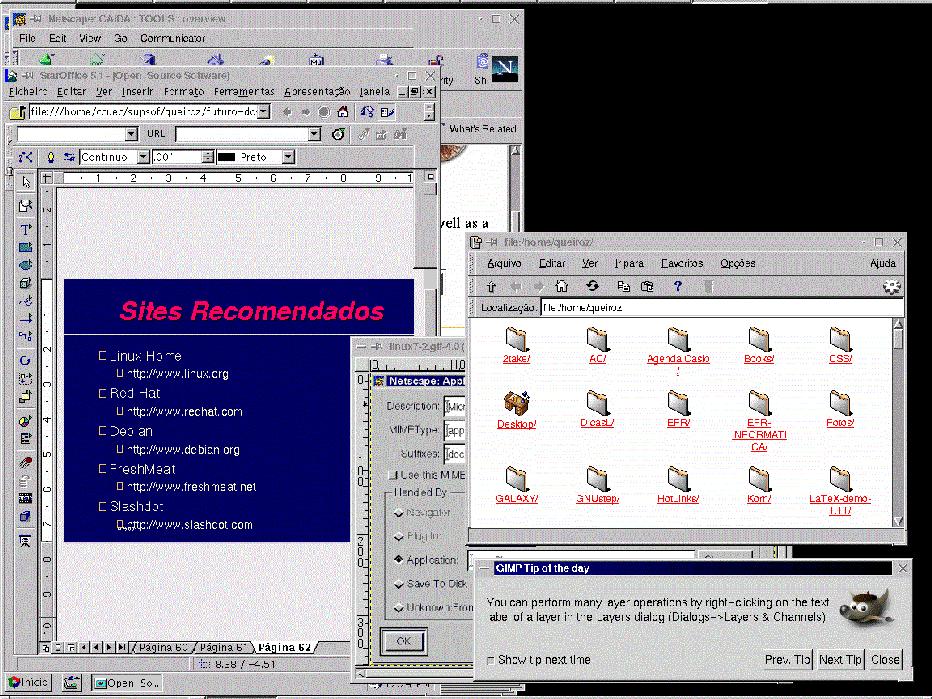Viewport: 932px width, 699px height.
Task: Click the 'Sites Recomendados' slide title
Action: (x=251, y=311)
